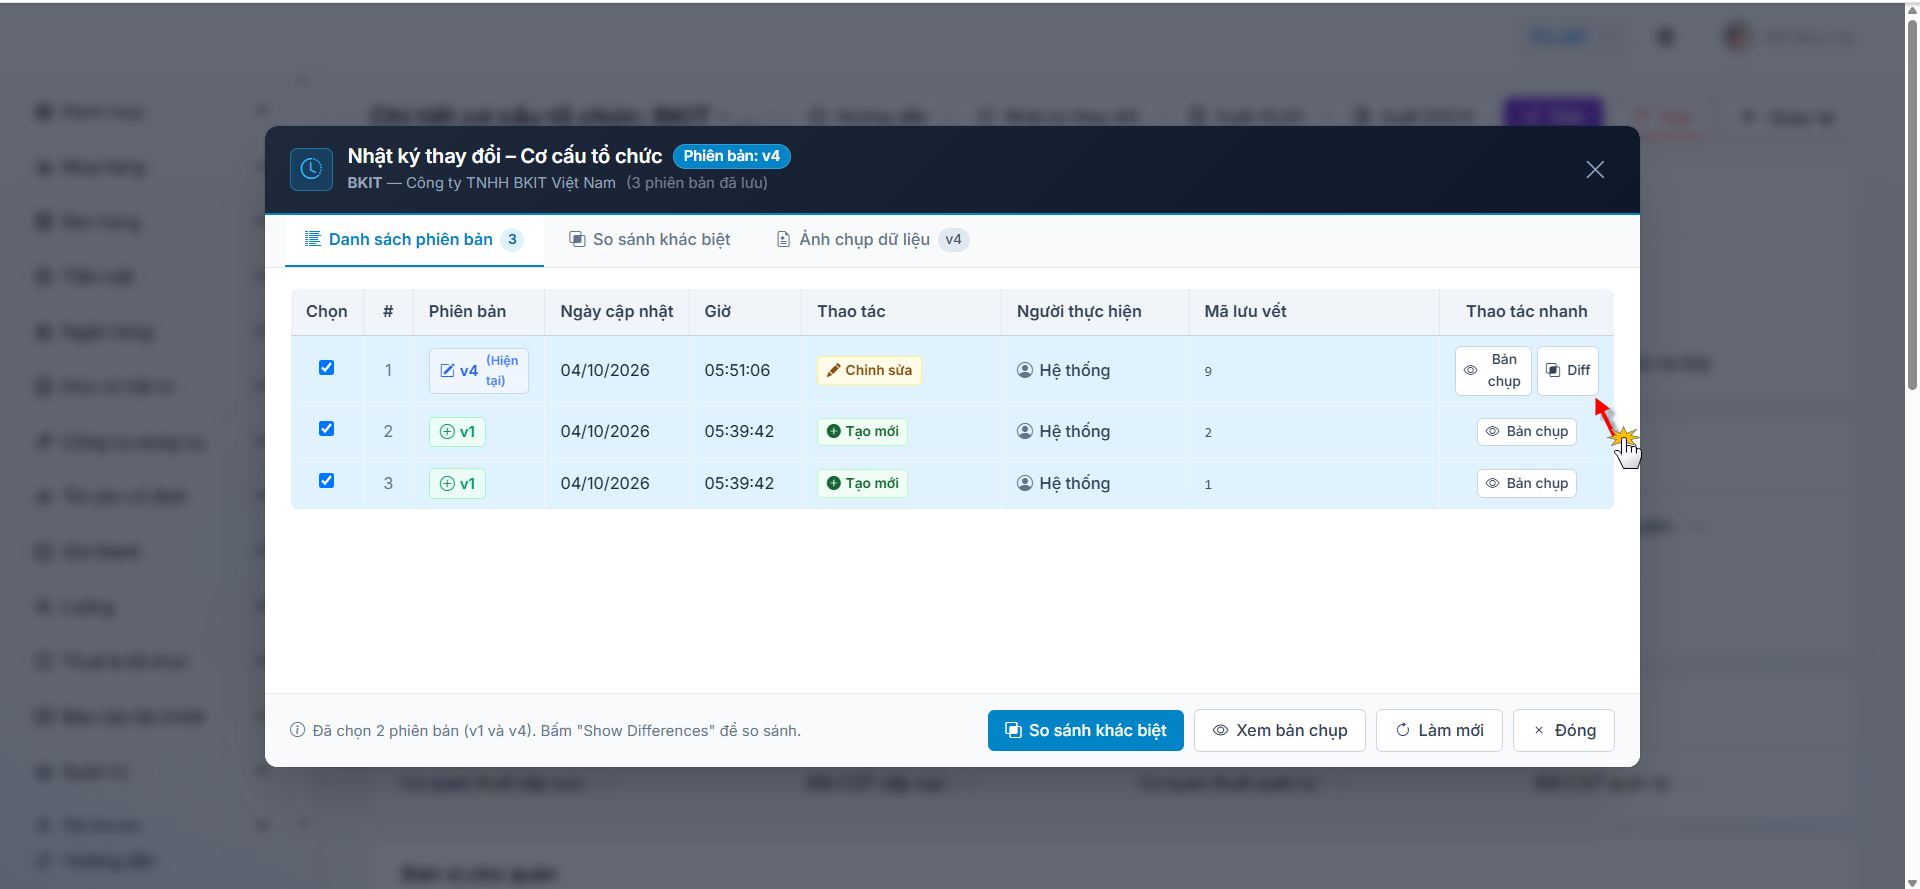Viewport: 1920px width, 889px height.
Task: Click the Tạo mới tag in row 3
Action: pyautogui.click(x=862, y=484)
